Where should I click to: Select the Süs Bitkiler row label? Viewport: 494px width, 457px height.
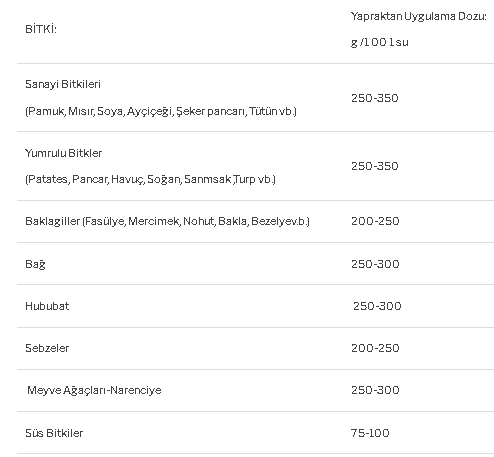54,433
